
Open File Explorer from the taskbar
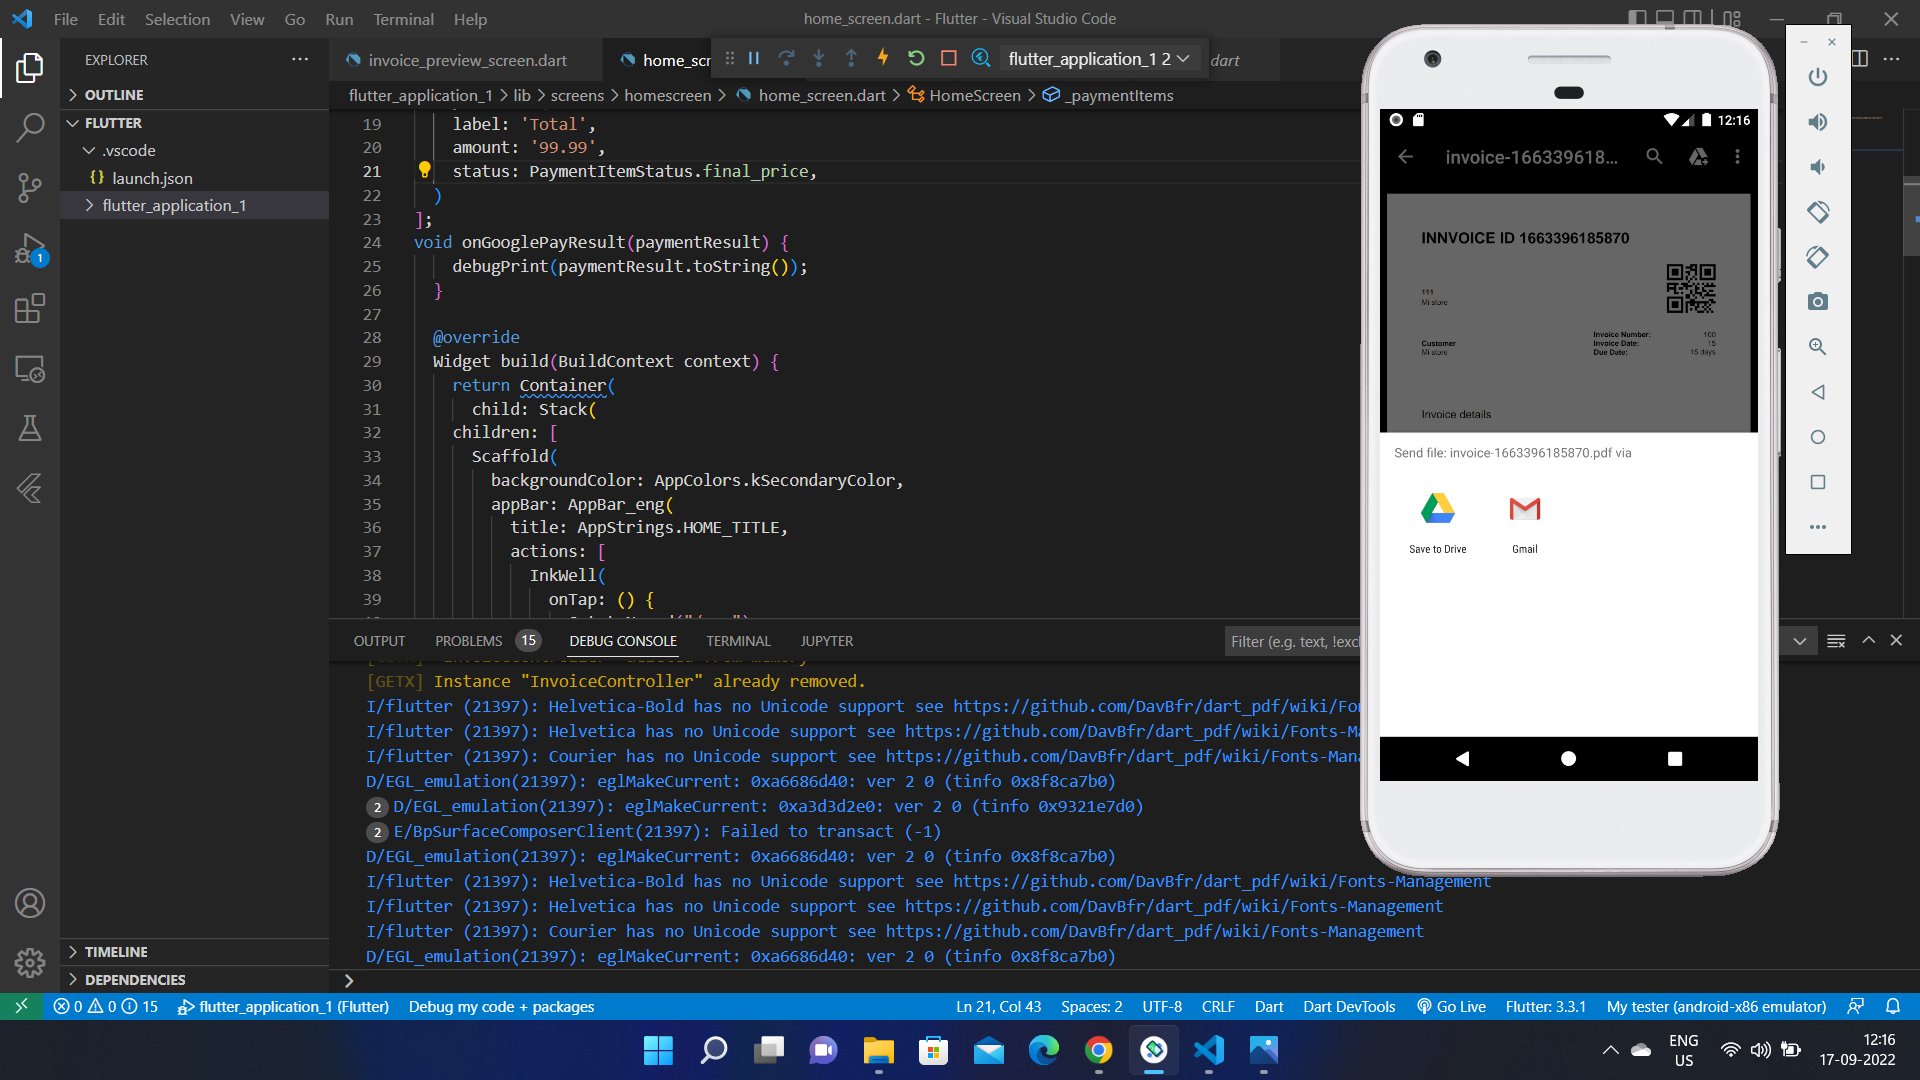pyautogui.click(x=879, y=1050)
